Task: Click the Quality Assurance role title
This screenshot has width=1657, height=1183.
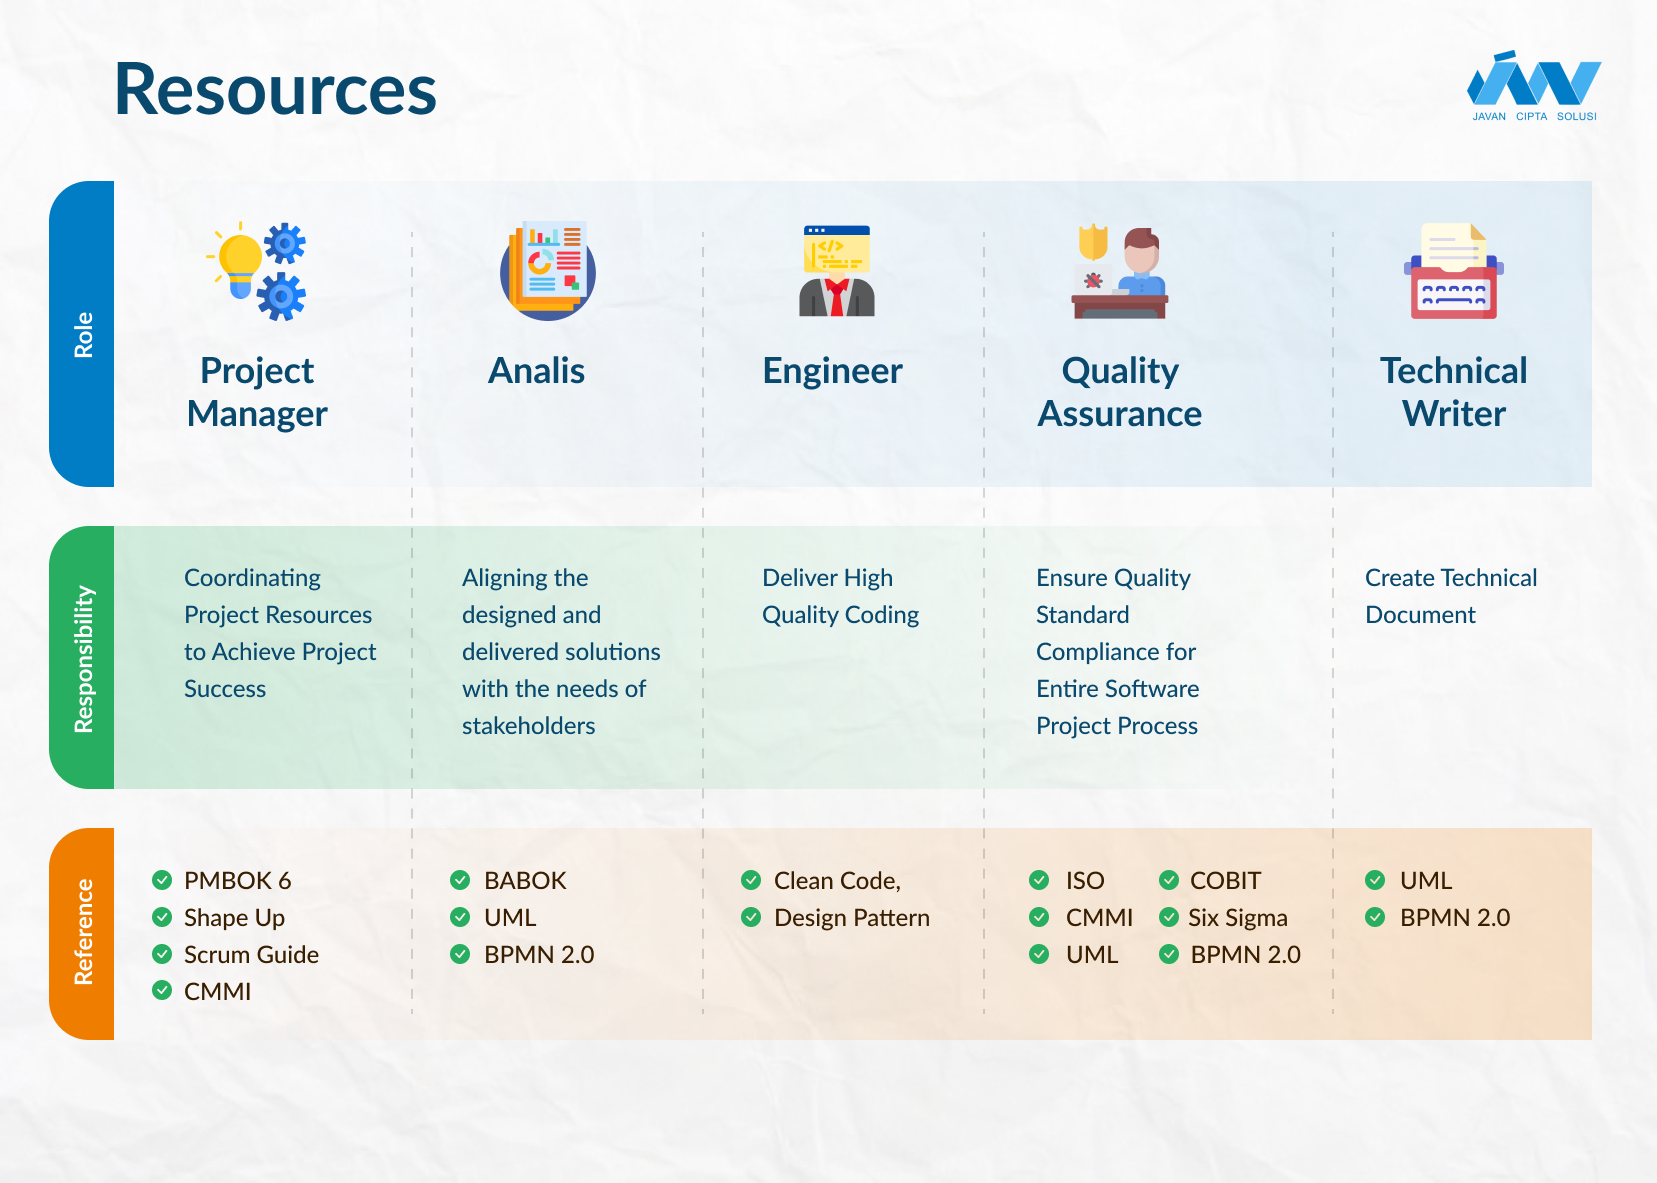Action: click(x=1119, y=392)
